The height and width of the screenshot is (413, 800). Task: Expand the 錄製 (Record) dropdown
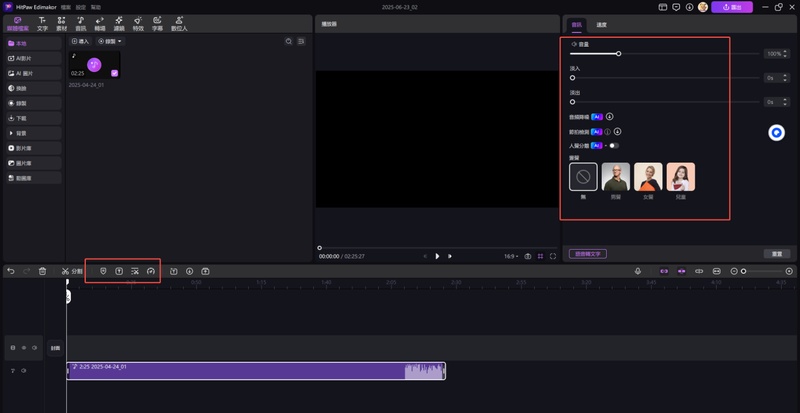[109, 42]
